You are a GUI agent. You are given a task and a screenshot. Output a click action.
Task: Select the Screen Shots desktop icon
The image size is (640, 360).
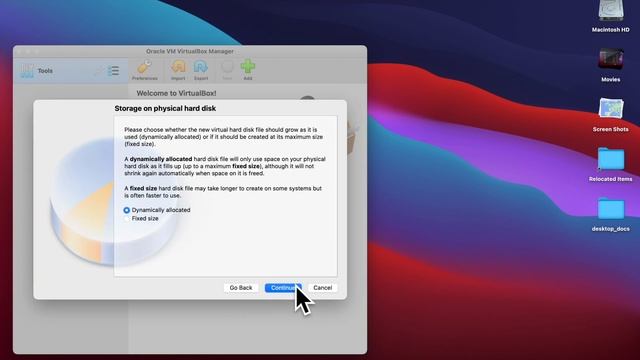pyautogui.click(x=611, y=115)
